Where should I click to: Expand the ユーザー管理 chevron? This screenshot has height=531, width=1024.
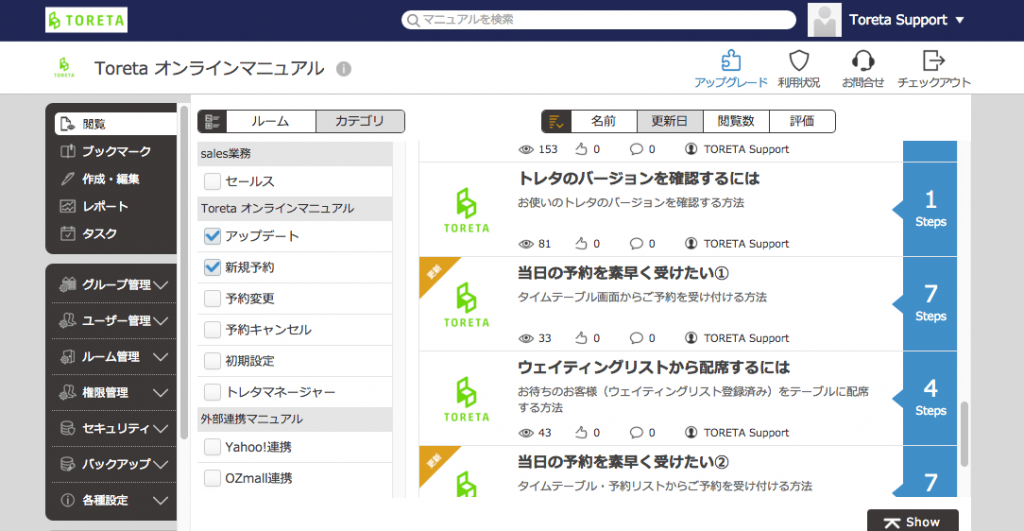[x=161, y=321]
